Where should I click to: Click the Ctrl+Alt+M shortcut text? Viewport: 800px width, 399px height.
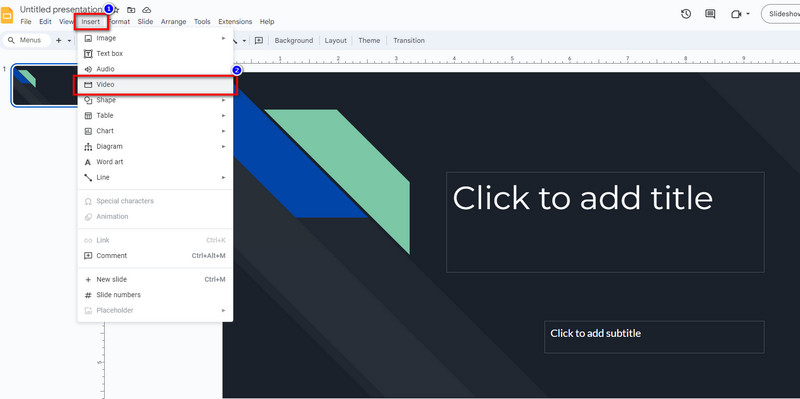tap(209, 256)
